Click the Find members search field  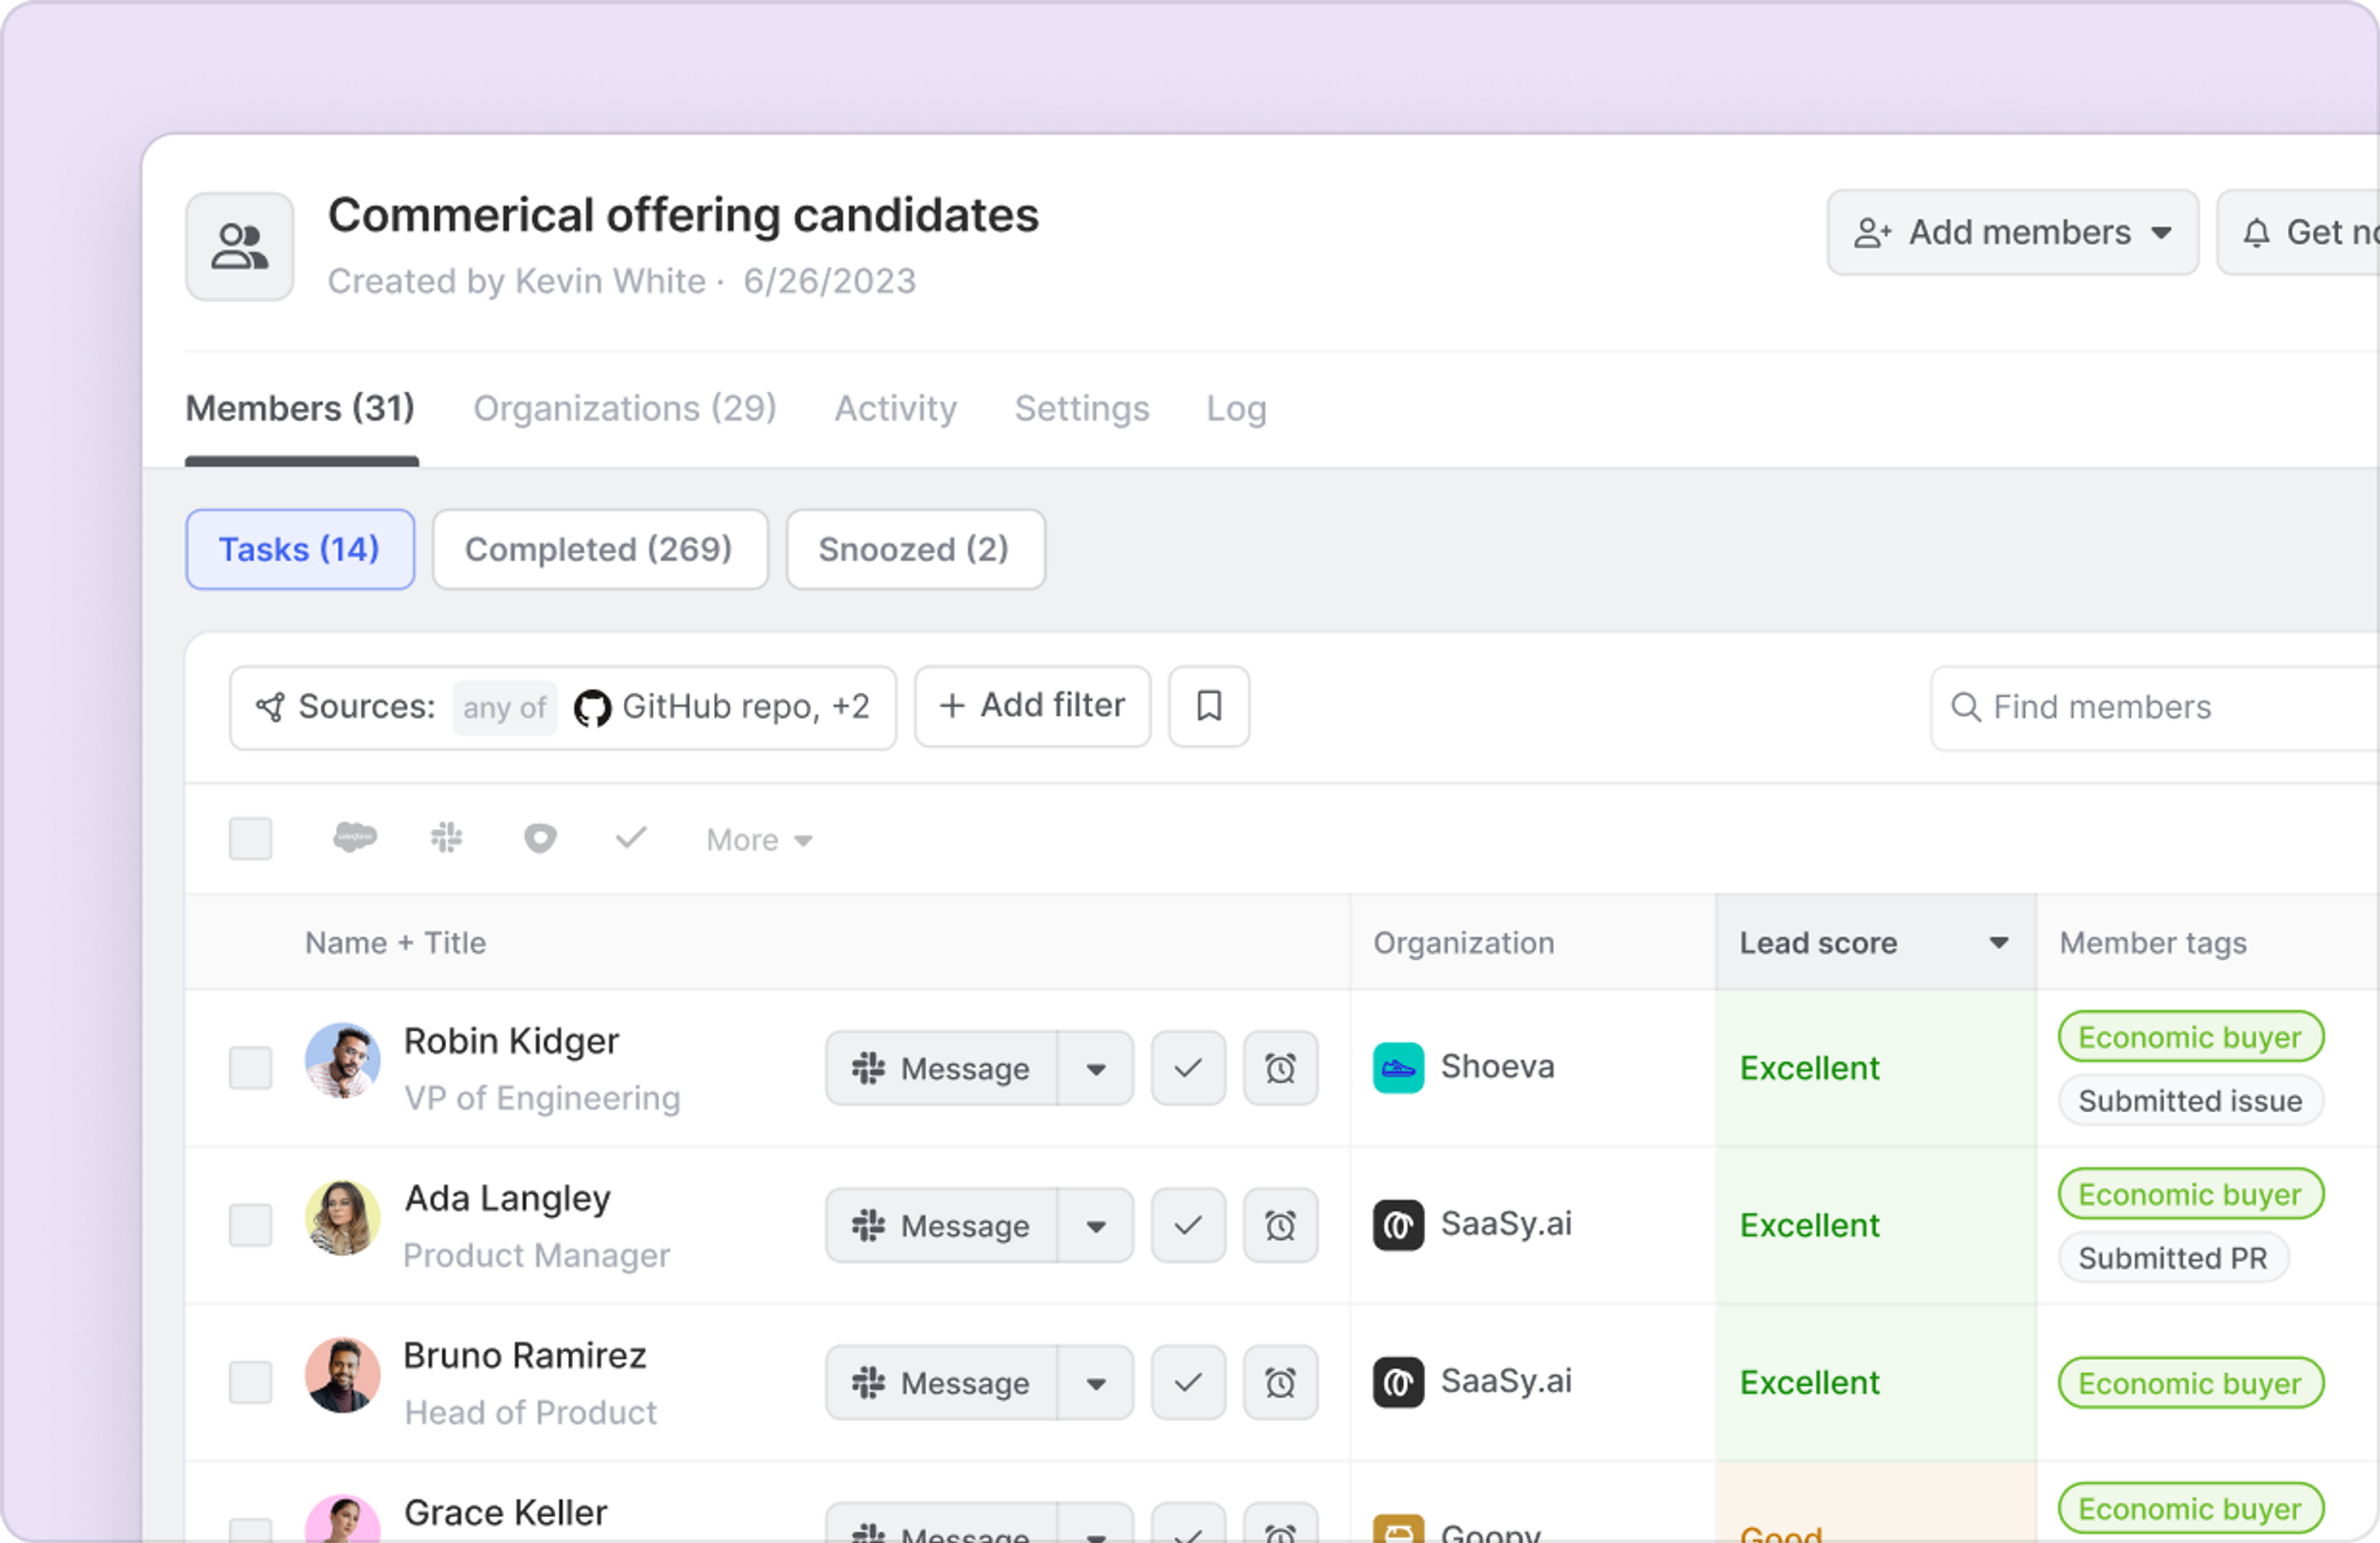(x=2160, y=707)
